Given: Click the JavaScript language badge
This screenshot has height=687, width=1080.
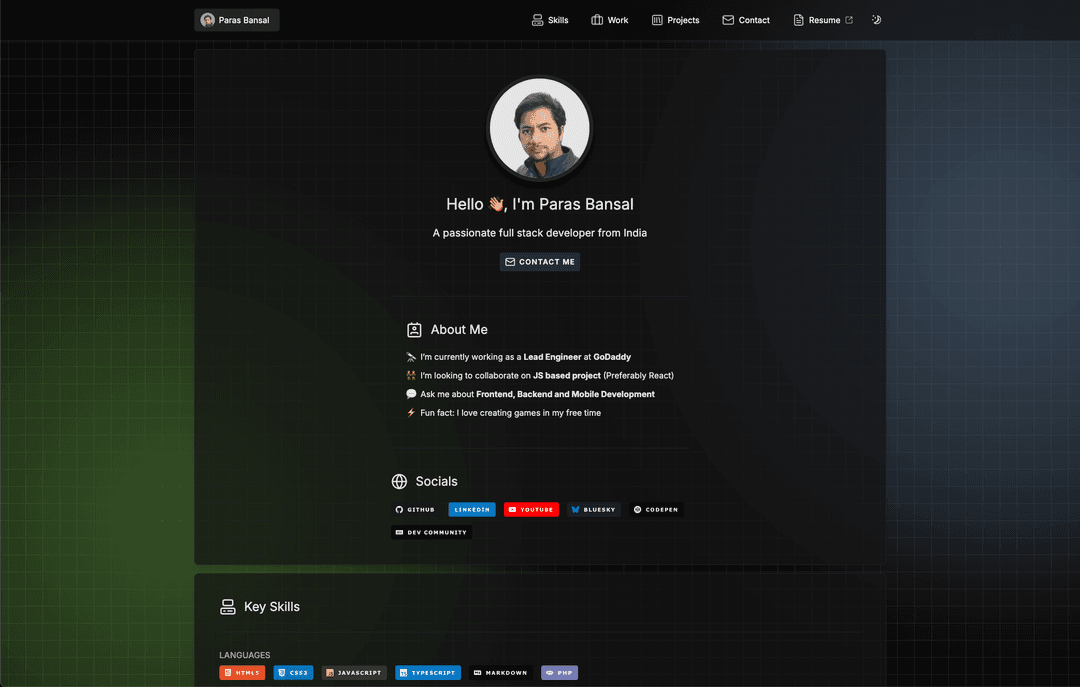Looking at the screenshot, I should (x=354, y=673).
